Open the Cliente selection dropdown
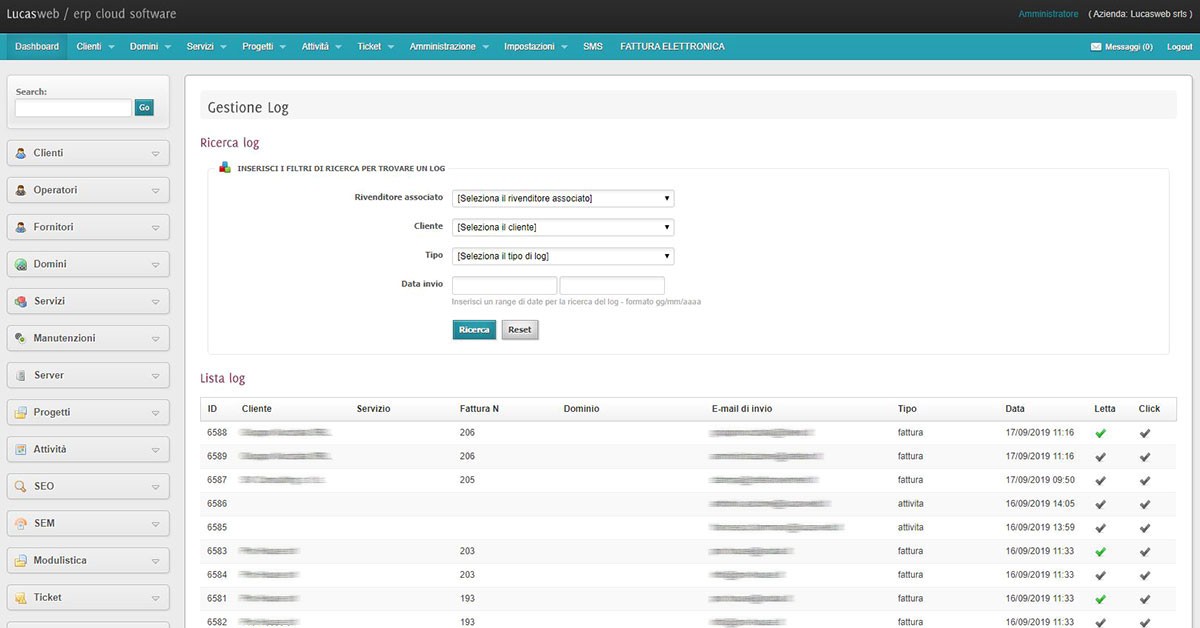 pos(563,227)
